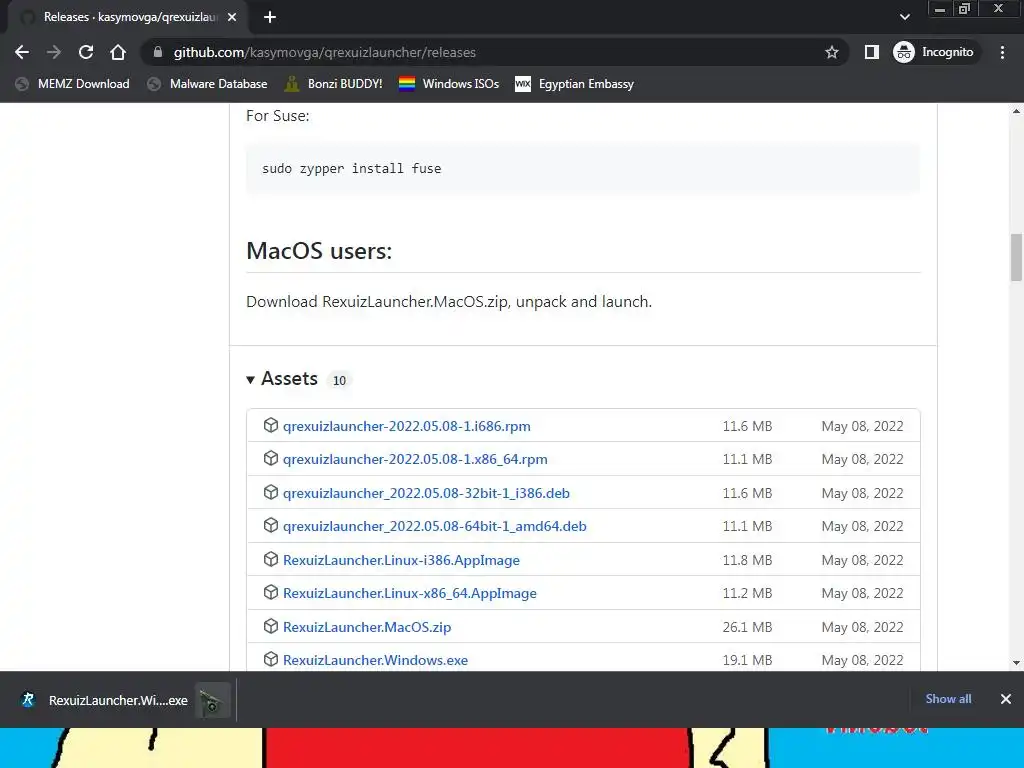This screenshot has height=768, width=1024.
Task: Close the Releases tab
Action: [x=232, y=17]
